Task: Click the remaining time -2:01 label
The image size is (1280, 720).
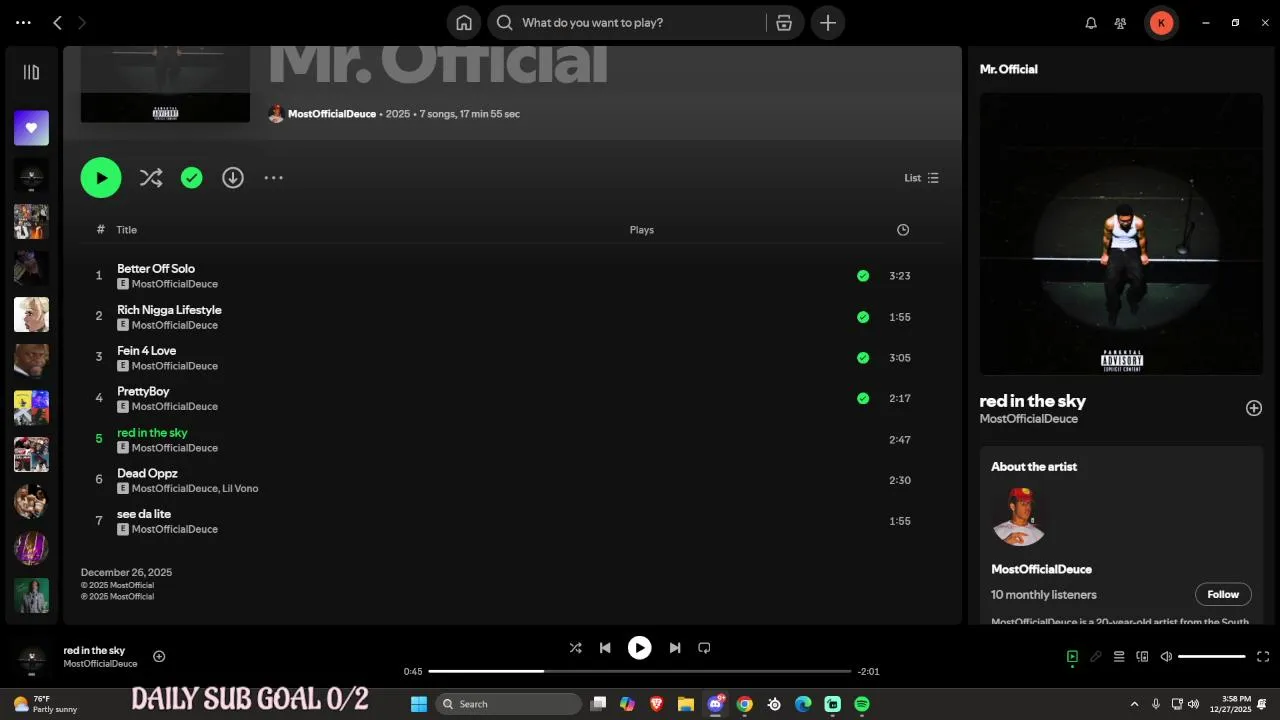Action: point(868,671)
